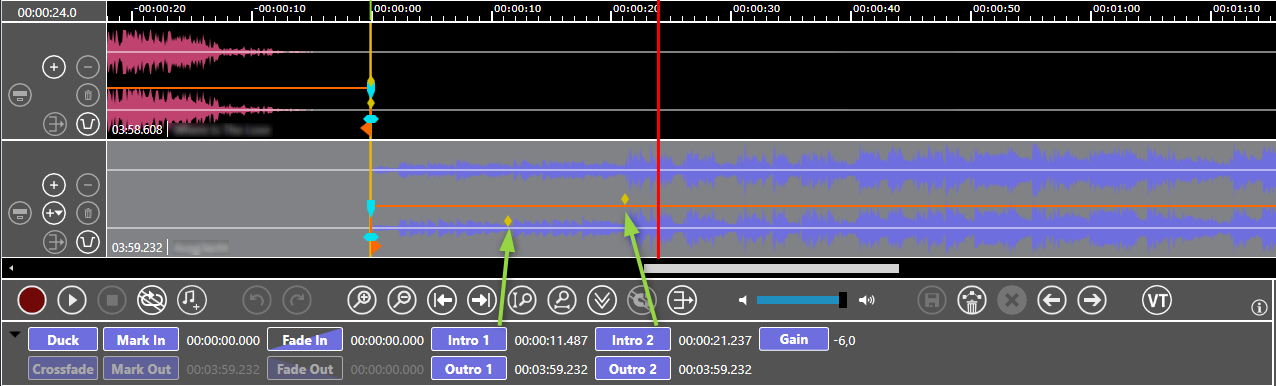
Task: Click the Outro 2 marker button
Action: 633,368
